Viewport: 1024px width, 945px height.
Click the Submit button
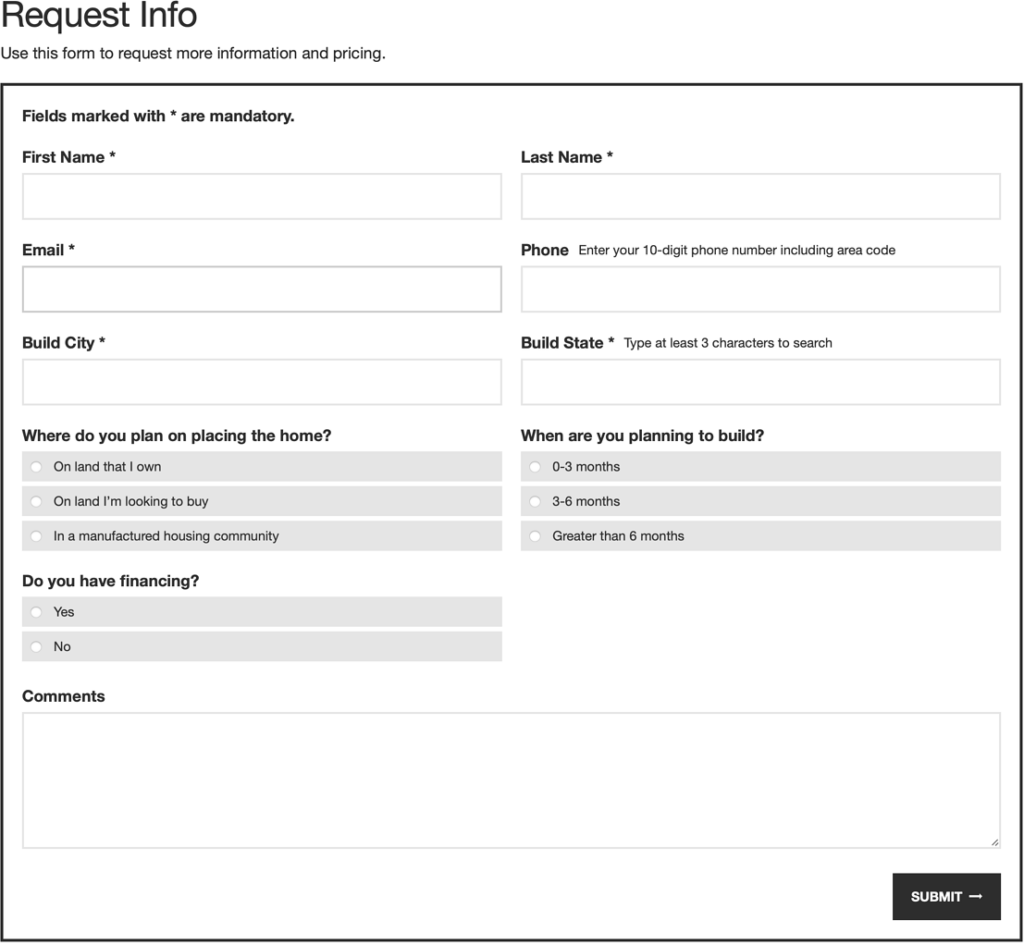point(947,897)
